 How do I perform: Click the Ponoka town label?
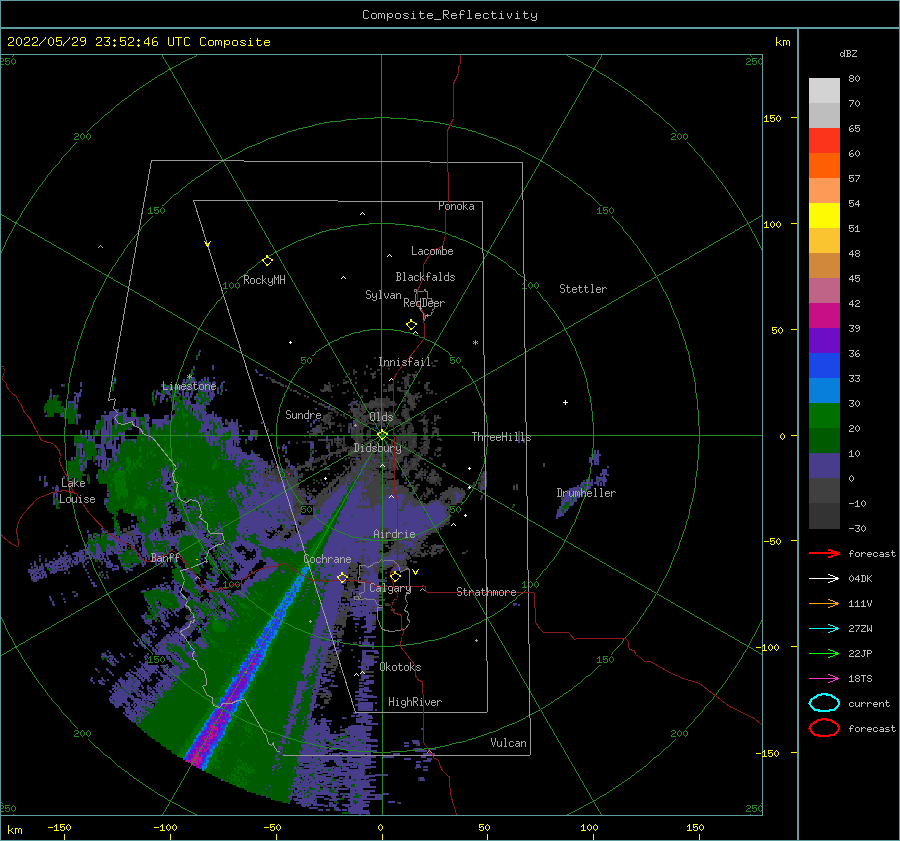pyautogui.click(x=456, y=206)
